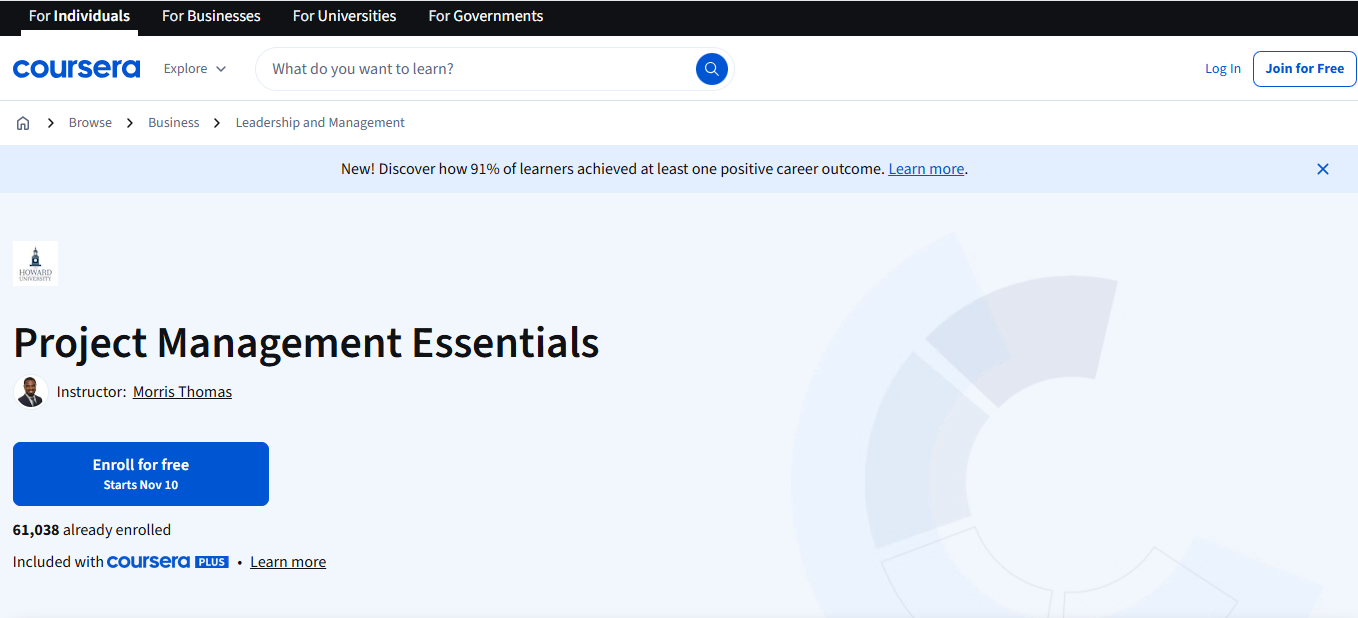Viewport: 1358px width, 618px height.
Task: Click Enroll for free
Action: [x=140, y=473]
